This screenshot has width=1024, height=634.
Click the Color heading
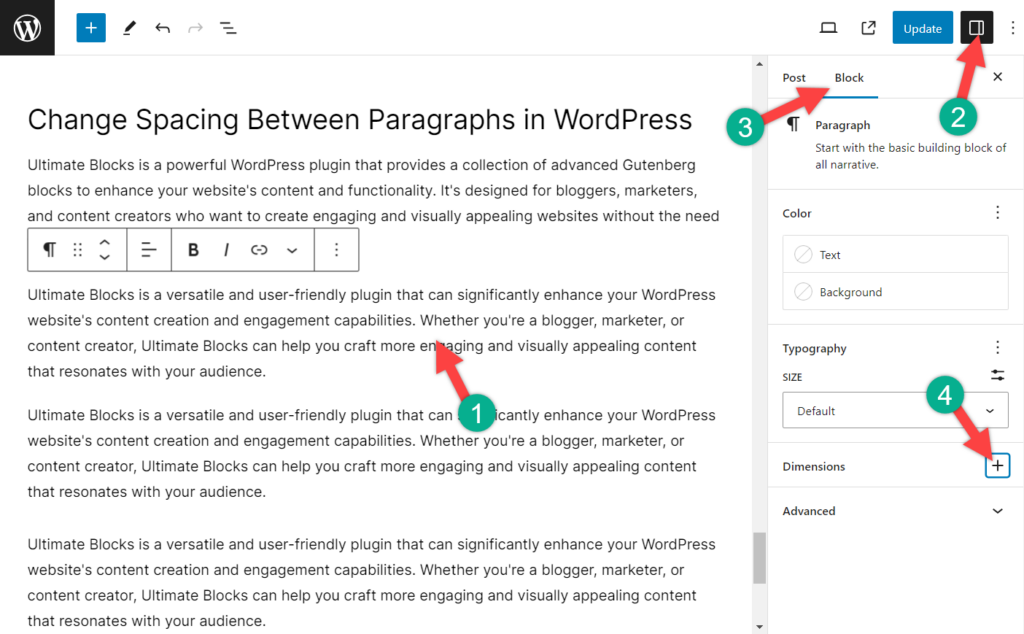tap(797, 214)
